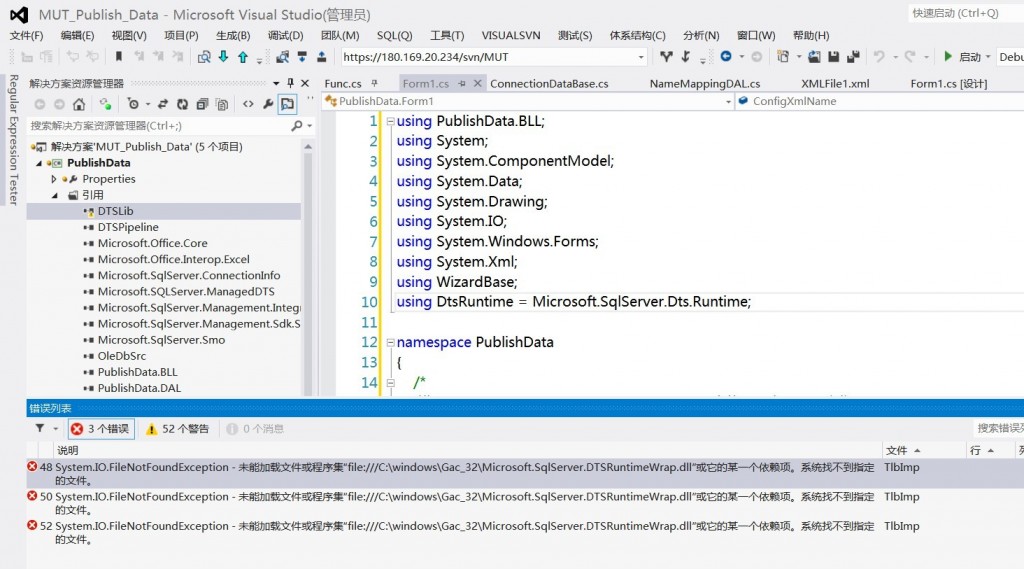Image resolution: width=1024 pixels, height=569 pixels.
Task: Open the SVN URL dropdown
Action: click(641, 57)
